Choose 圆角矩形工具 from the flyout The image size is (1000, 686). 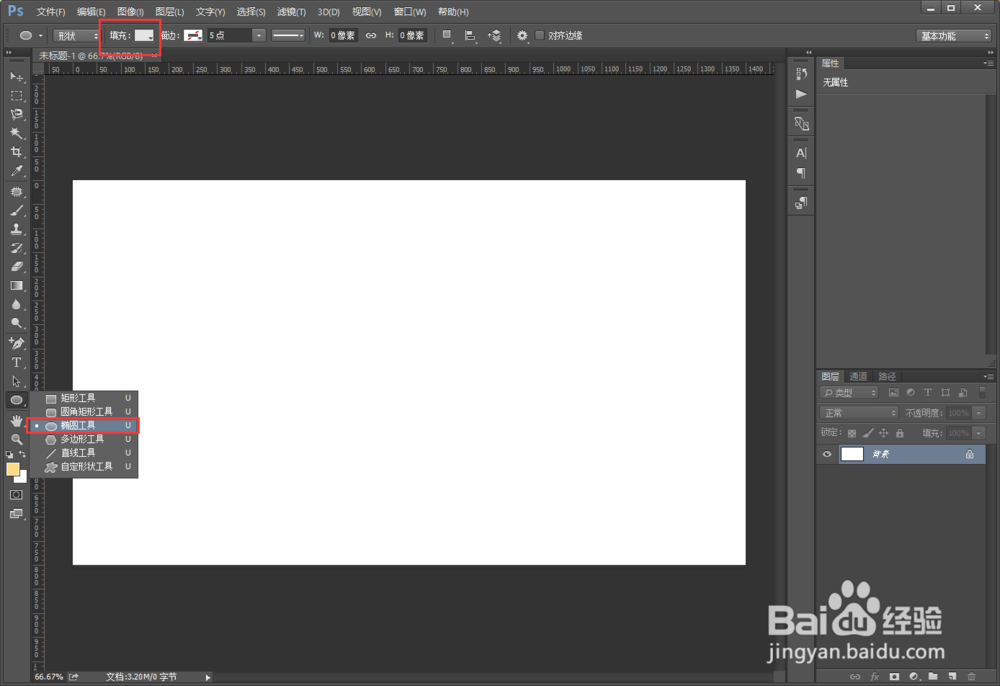(x=84, y=412)
